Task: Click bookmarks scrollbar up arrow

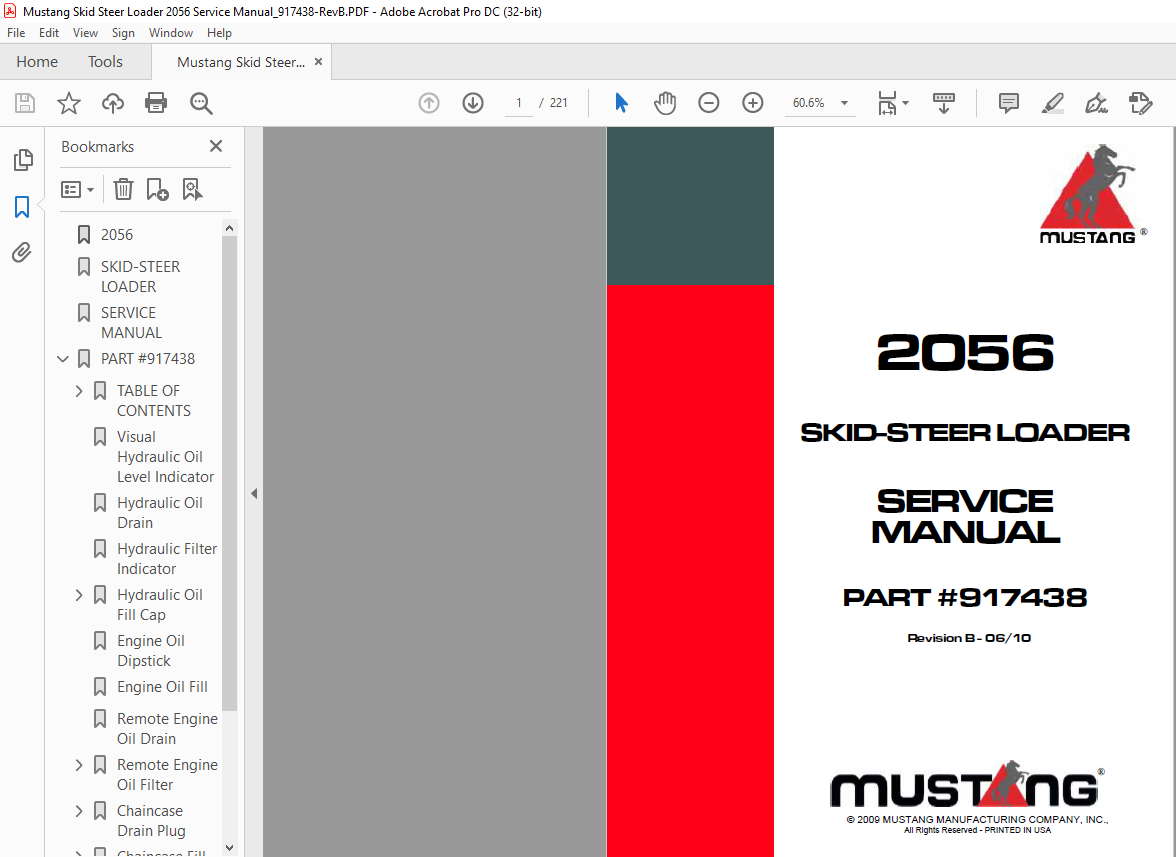Action: 230,228
